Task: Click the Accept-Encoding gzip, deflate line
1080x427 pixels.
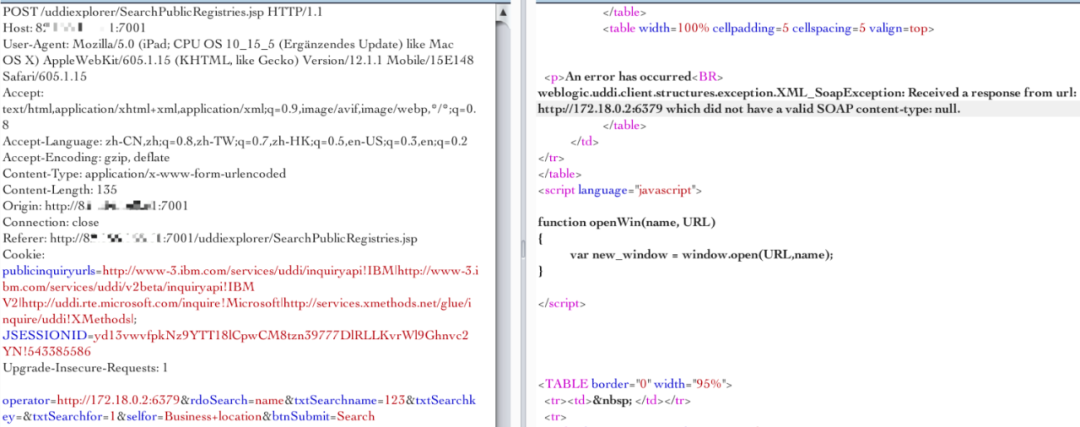Action: (x=101, y=157)
